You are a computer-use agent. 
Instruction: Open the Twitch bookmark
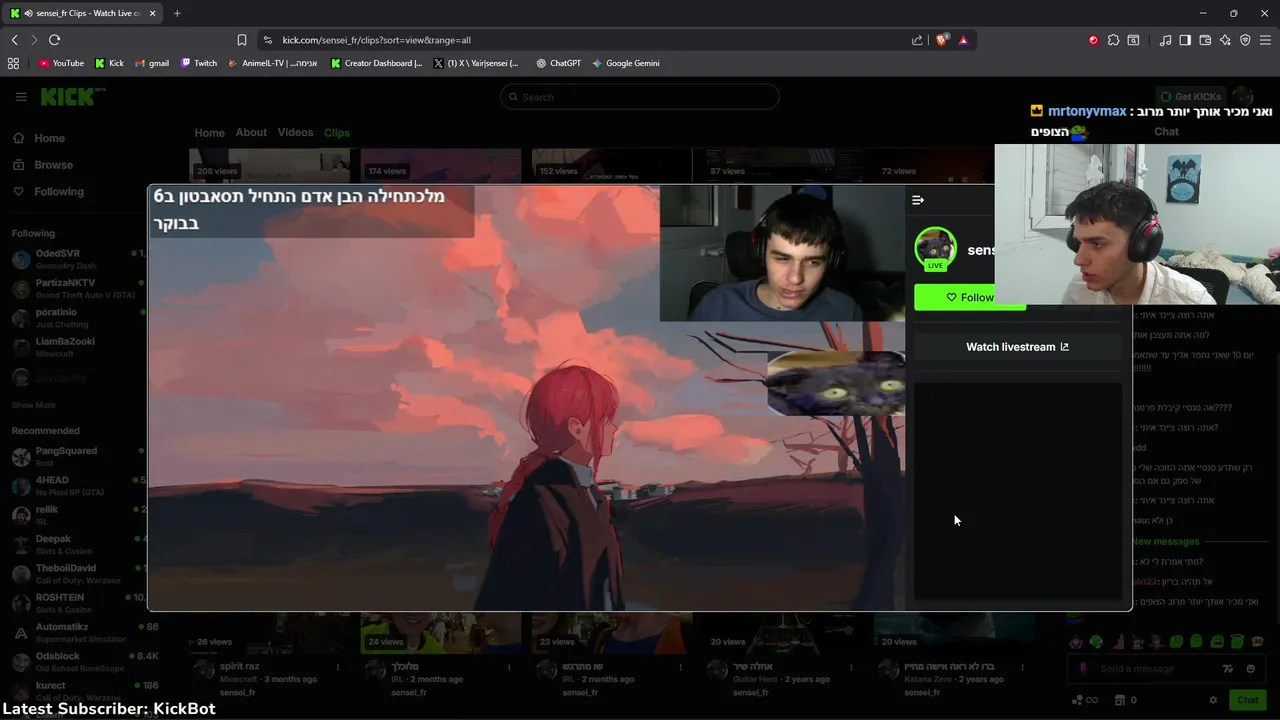click(x=199, y=63)
